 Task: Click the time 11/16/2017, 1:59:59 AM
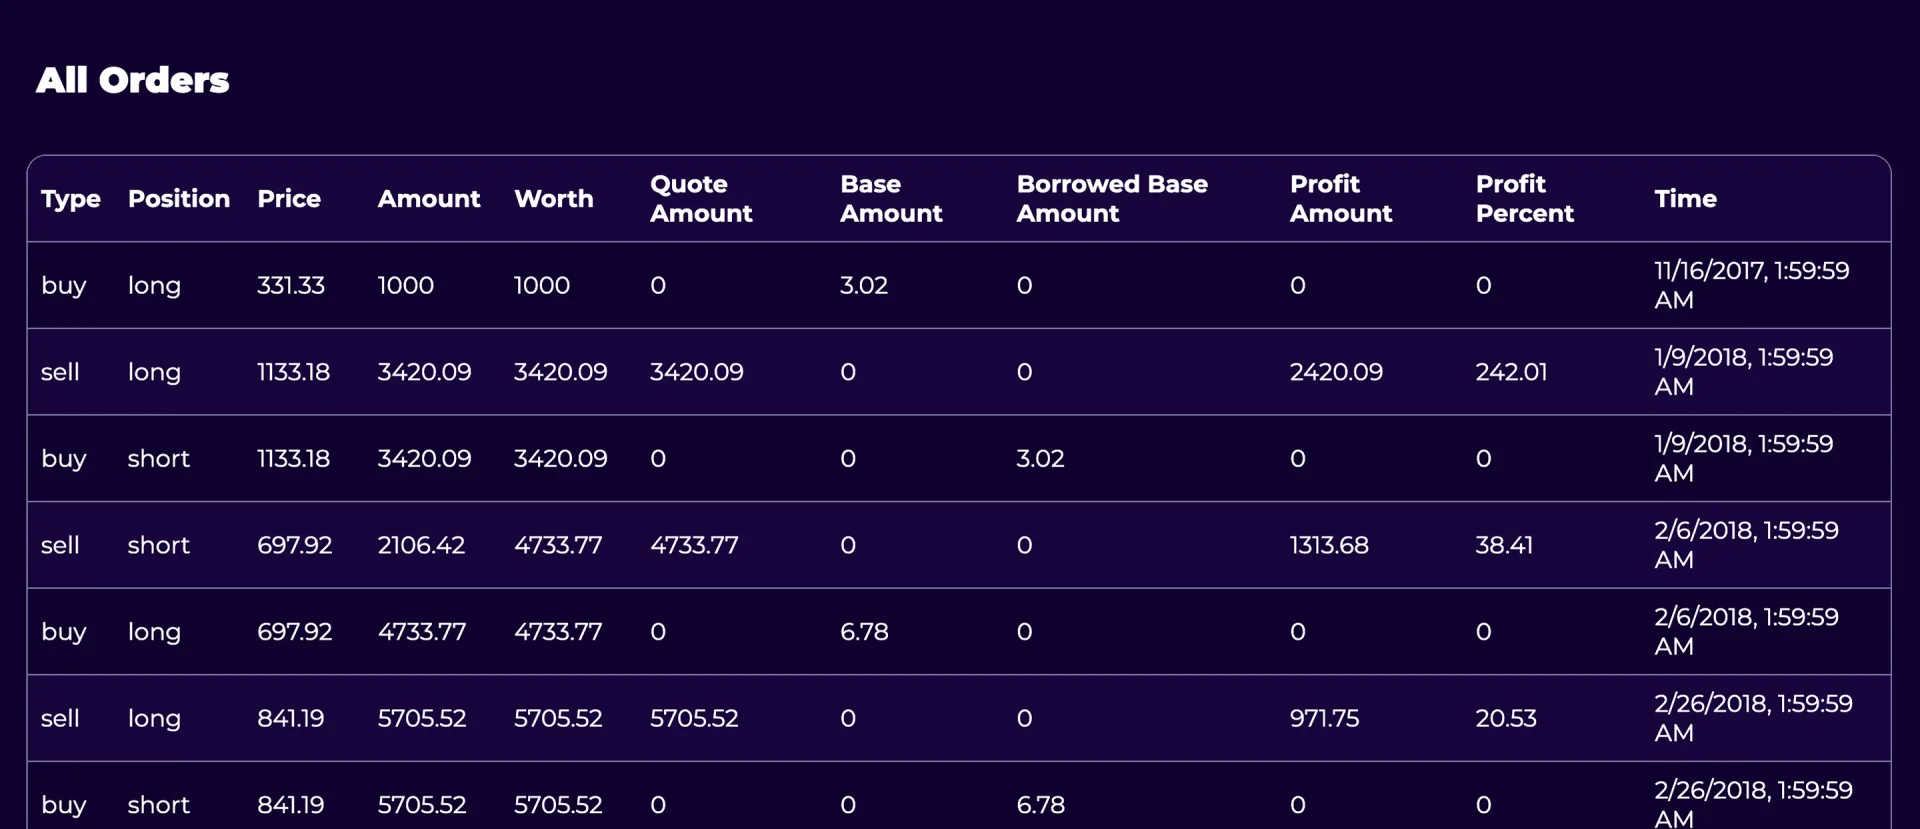pyautogui.click(x=1752, y=285)
